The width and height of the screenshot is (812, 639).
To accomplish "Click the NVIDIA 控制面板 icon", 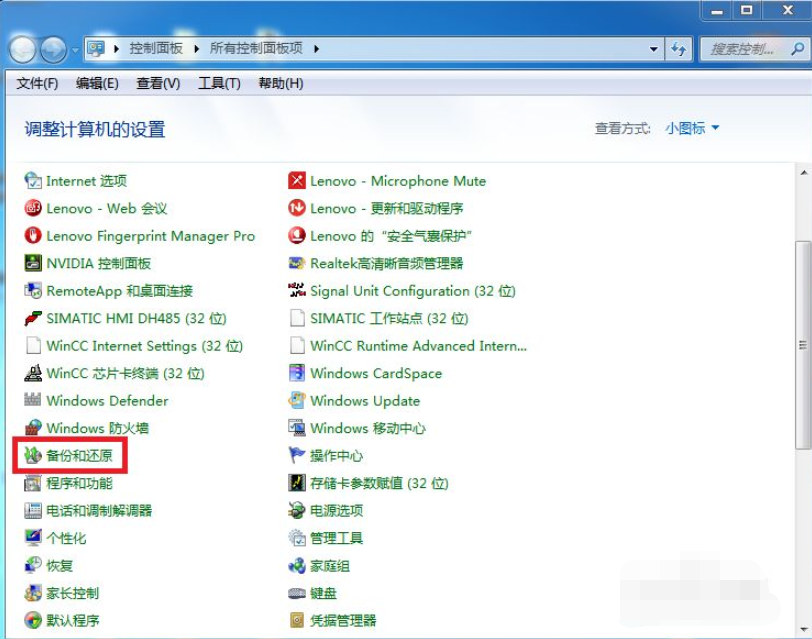I will click(33, 263).
